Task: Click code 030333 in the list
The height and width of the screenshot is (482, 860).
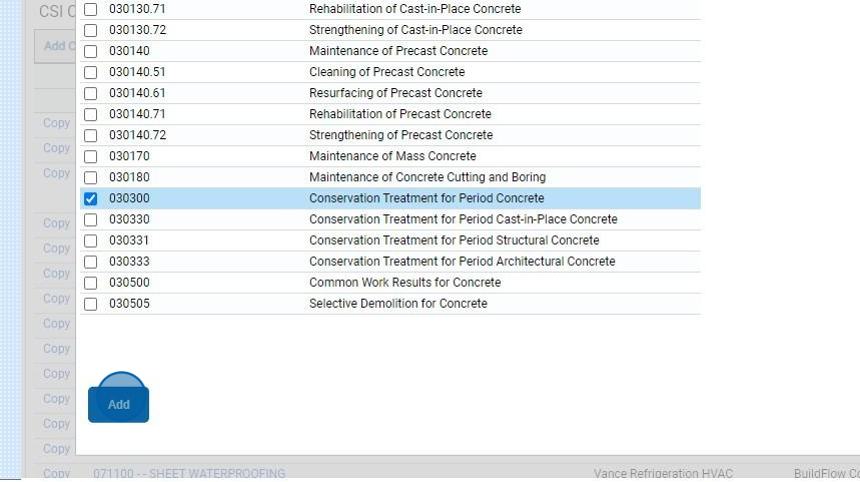Action: click(x=129, y=262)
